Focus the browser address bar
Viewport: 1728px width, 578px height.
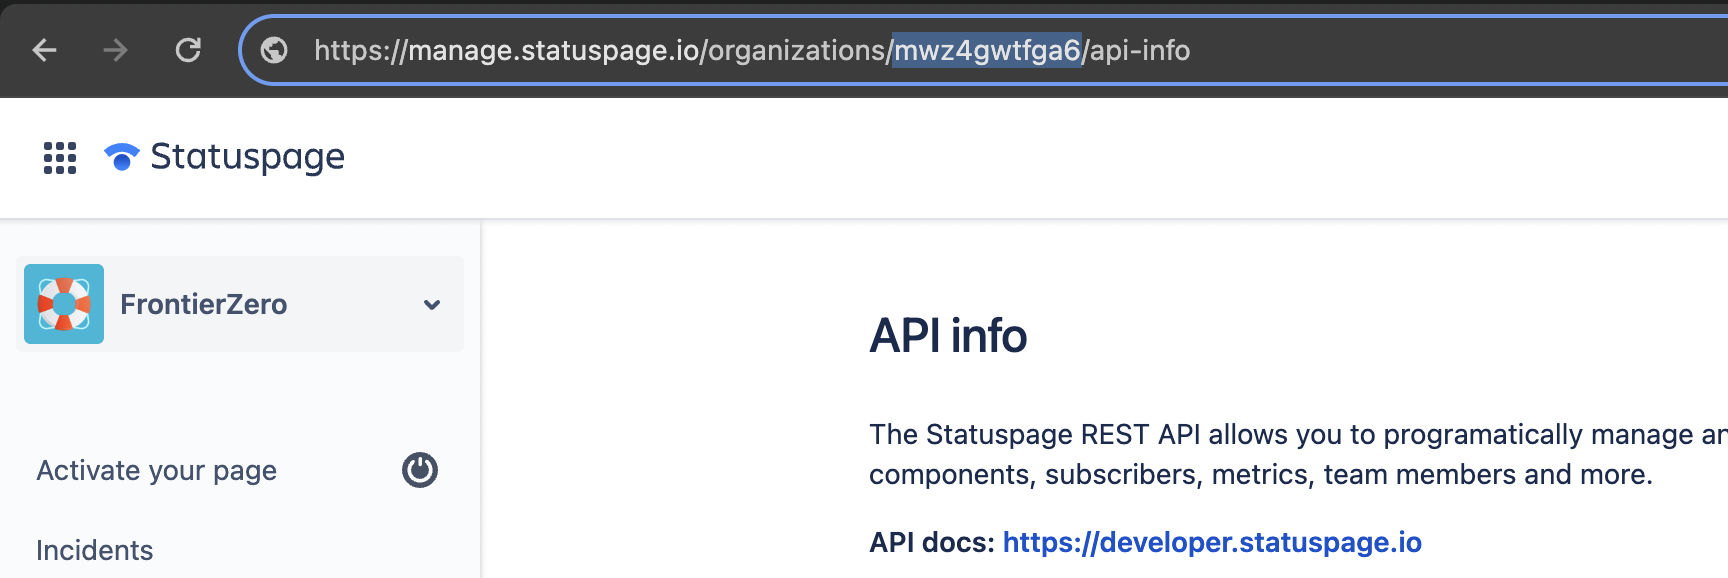tap(1400, 50)
